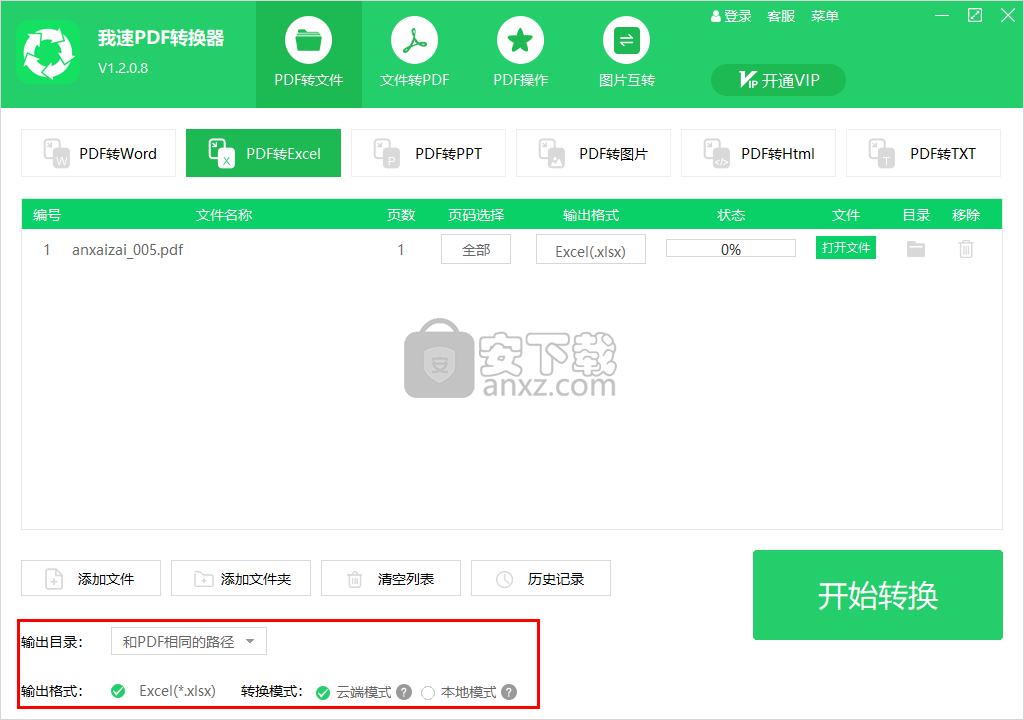Select the PDF转PPT option
The image size is (1024, 720).
click(428, 154)
